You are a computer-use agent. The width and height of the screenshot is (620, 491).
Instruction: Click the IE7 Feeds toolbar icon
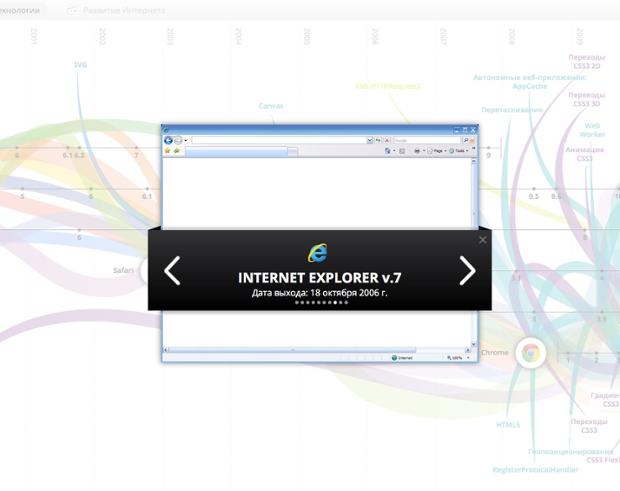pos(402,151)
